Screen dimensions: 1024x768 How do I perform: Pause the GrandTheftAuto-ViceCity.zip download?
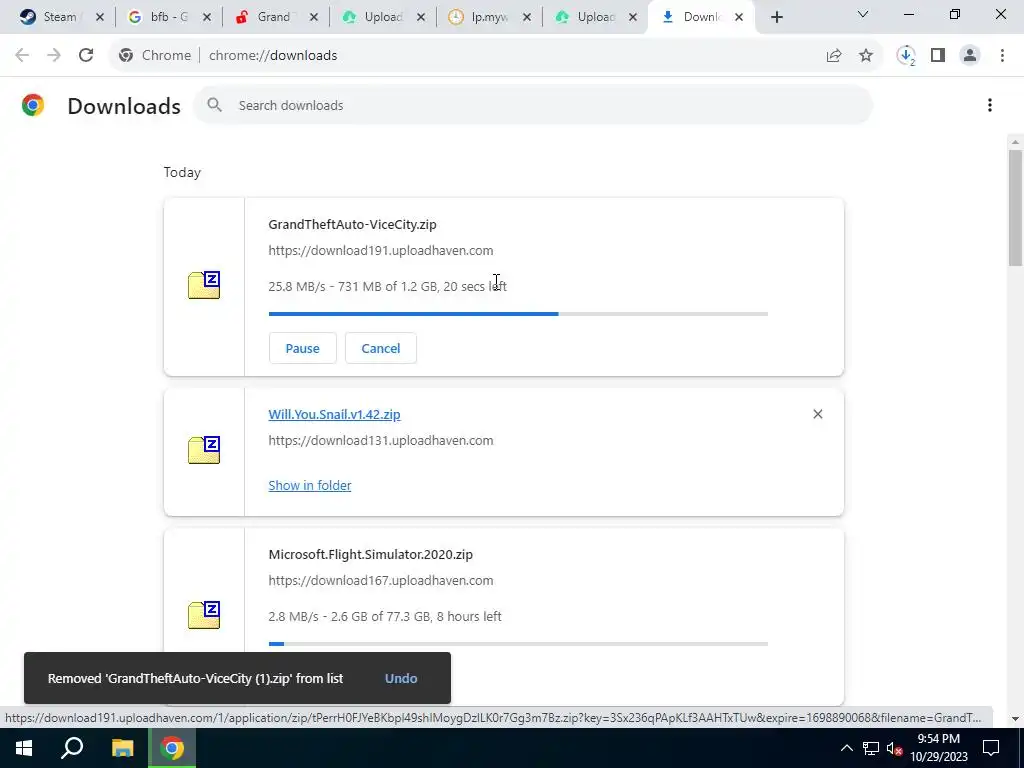[x=302, y=348]
